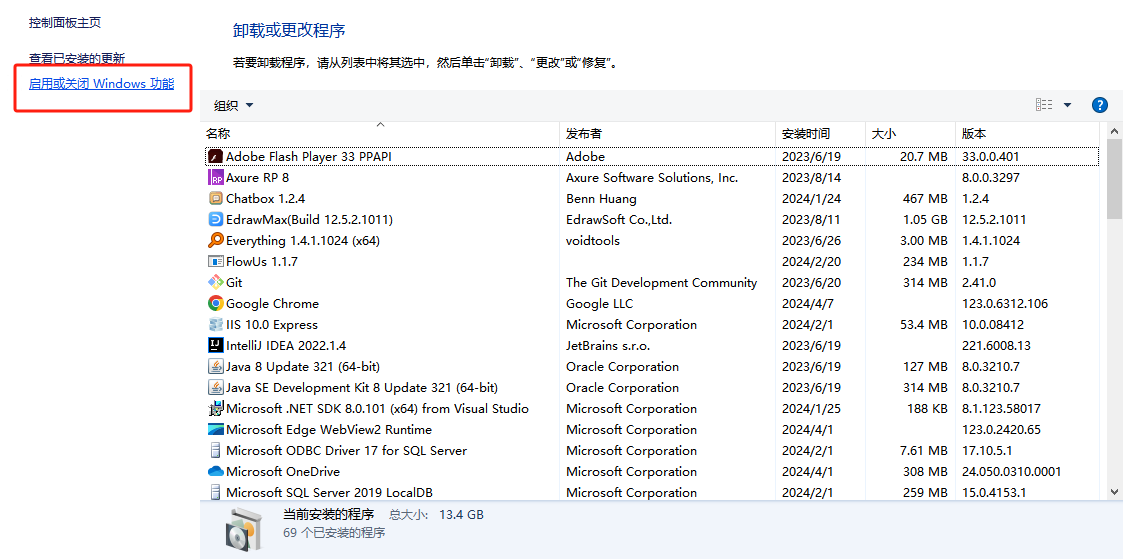Click the Microsoft ODBC Driver 17 icon
The image size is (1123, 559).
[215, 451]
